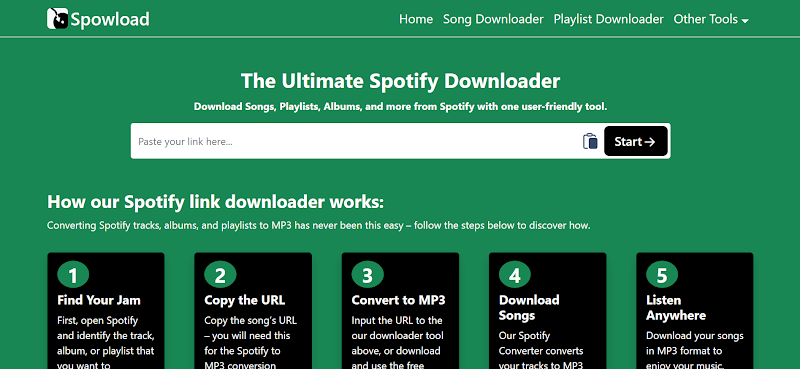Open the Other Tools dropdown

pyautogui.click(x=711, y=19)
